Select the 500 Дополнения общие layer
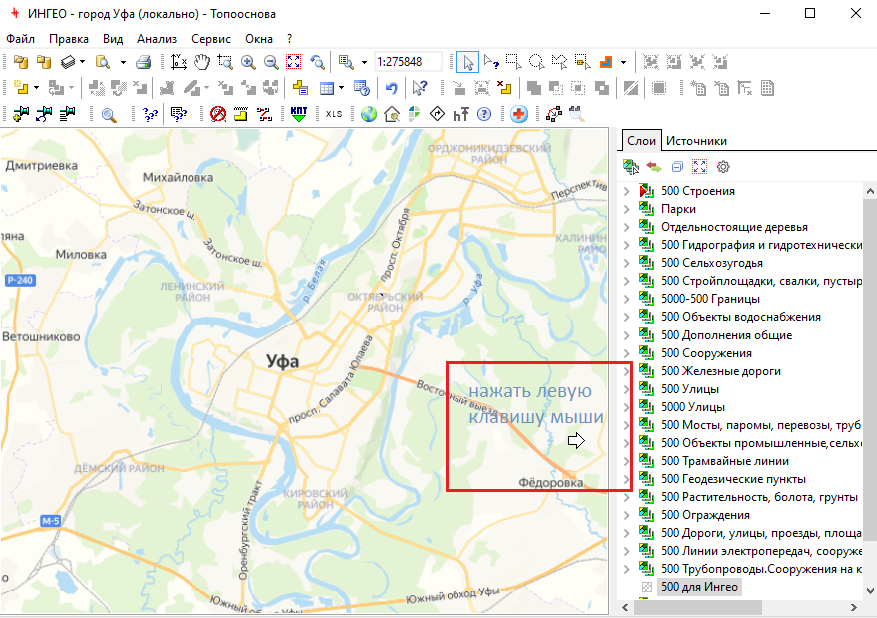 point(727,335)
